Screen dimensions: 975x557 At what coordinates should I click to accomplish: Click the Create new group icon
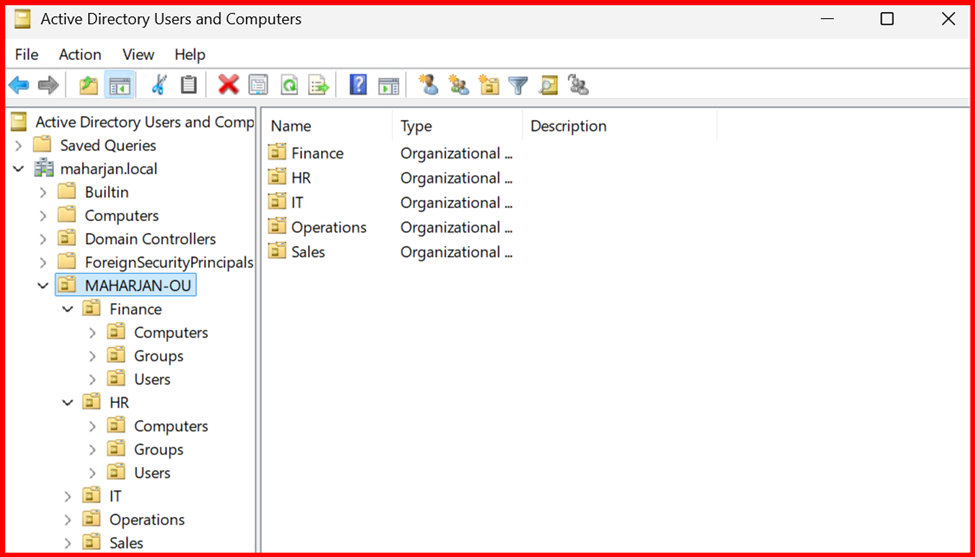[459, 86]
